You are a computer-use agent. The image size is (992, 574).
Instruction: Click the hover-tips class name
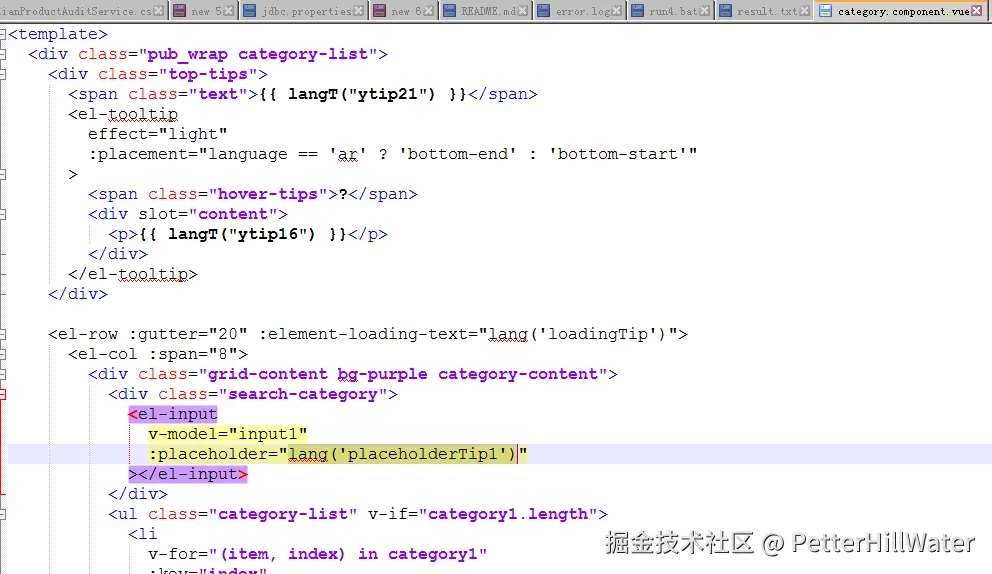pyautogui.click(x=268, y=194)
